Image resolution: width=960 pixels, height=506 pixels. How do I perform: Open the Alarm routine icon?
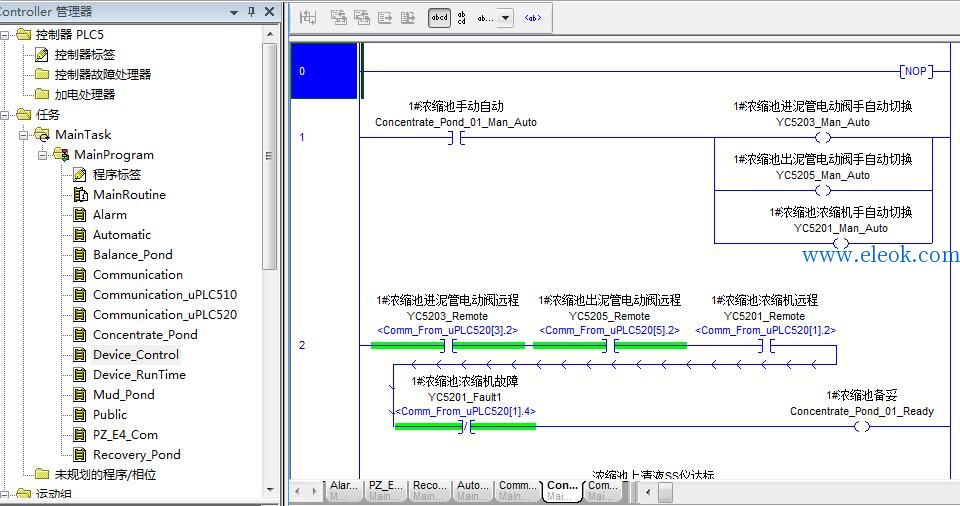coord(80,215)
